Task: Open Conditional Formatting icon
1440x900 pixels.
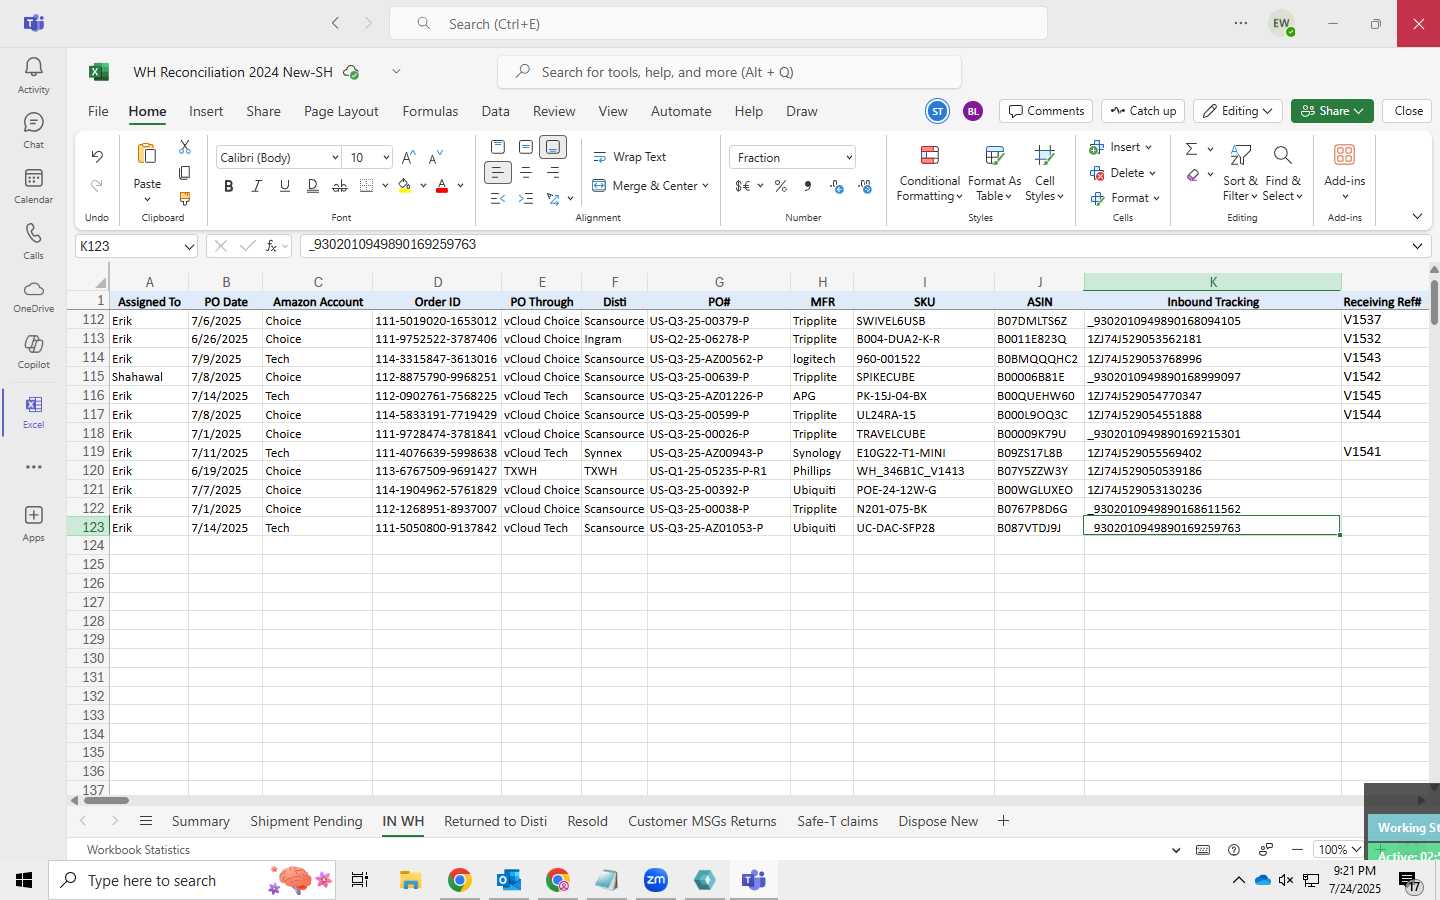Action: point(929,155)
